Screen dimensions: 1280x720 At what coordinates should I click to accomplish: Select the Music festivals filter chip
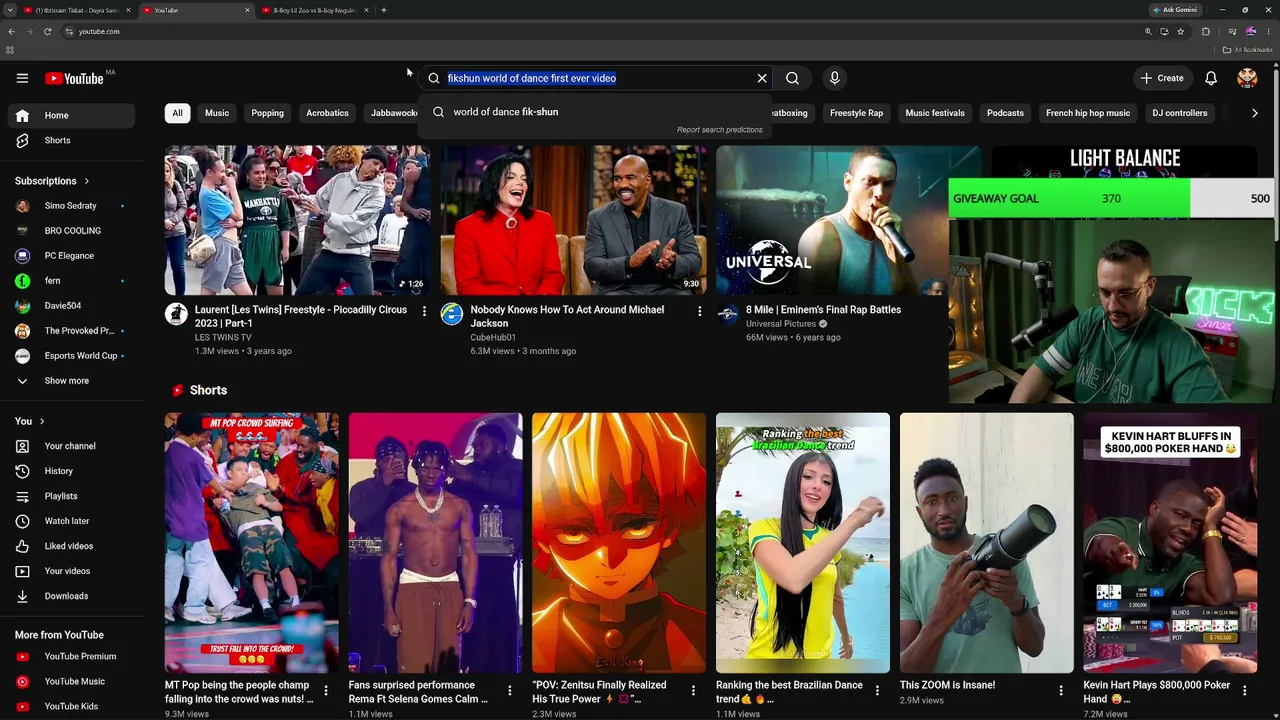tap(935, 113)
